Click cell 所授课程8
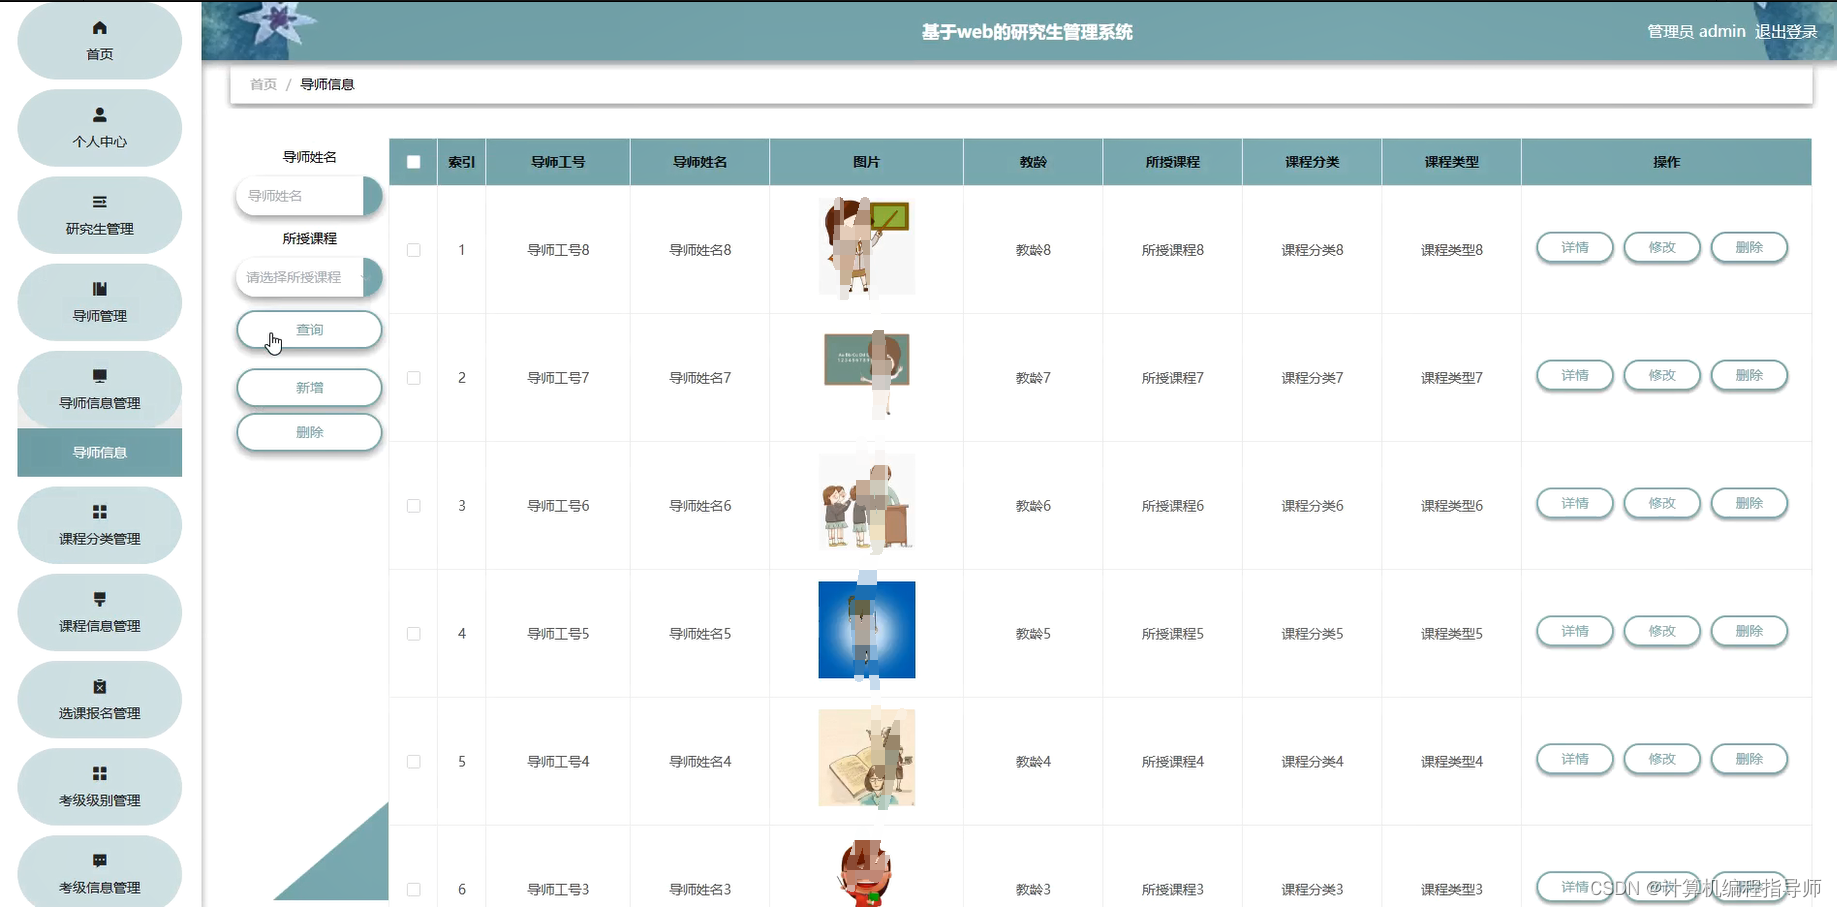This screenshot has width=1837, height=907. [1172, 250]
